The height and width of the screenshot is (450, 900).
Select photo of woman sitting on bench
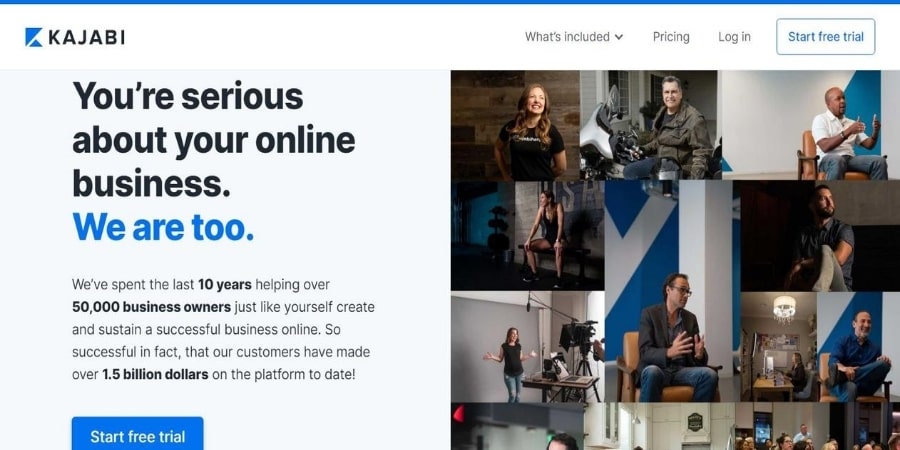tap(527, 236)
